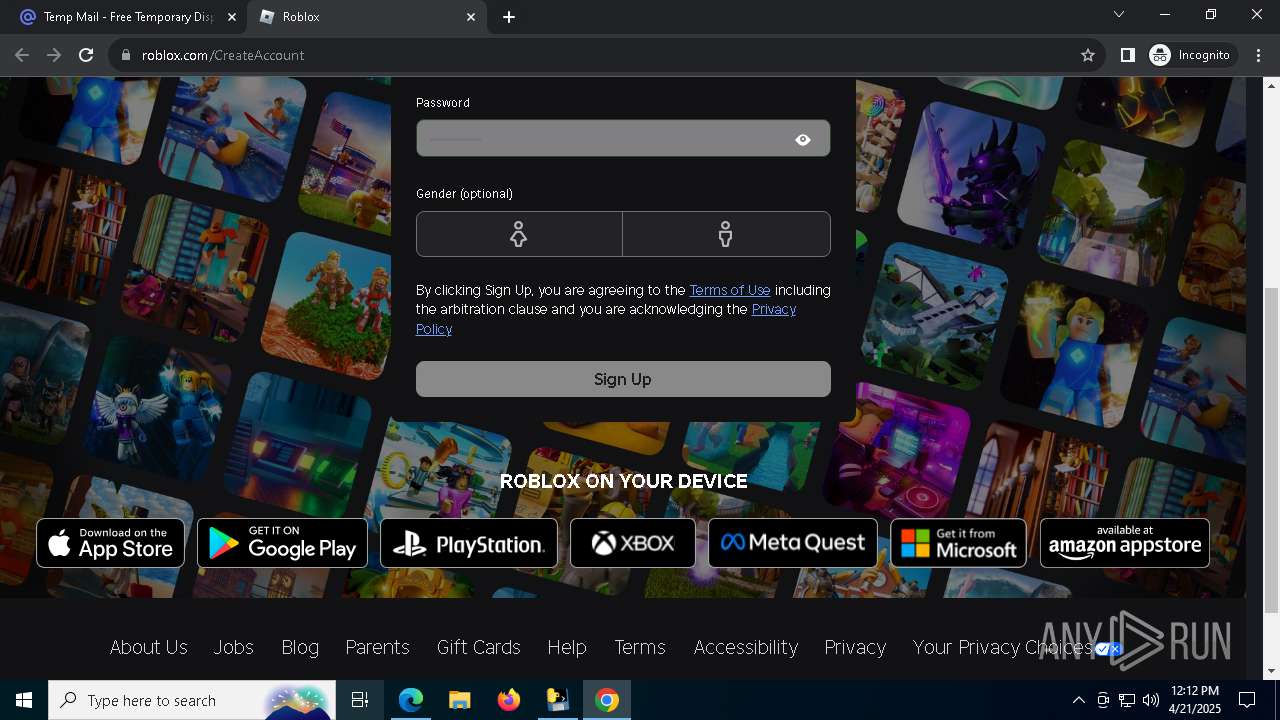The height and width of the screenshot is (720, 1280).
Task: Click the scrollbar down arrow
Action: click(x=1271, y=671)
